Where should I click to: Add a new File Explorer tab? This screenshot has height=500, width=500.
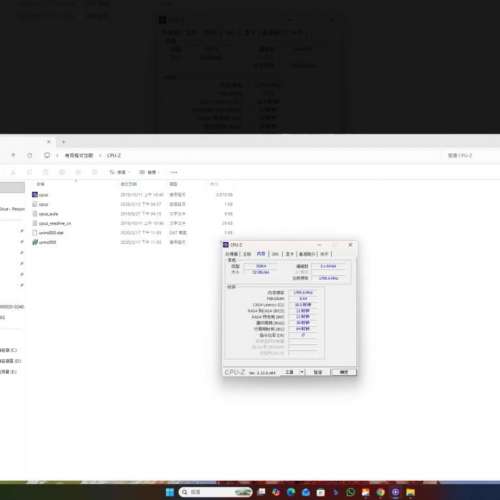click(x=63, y=142)
